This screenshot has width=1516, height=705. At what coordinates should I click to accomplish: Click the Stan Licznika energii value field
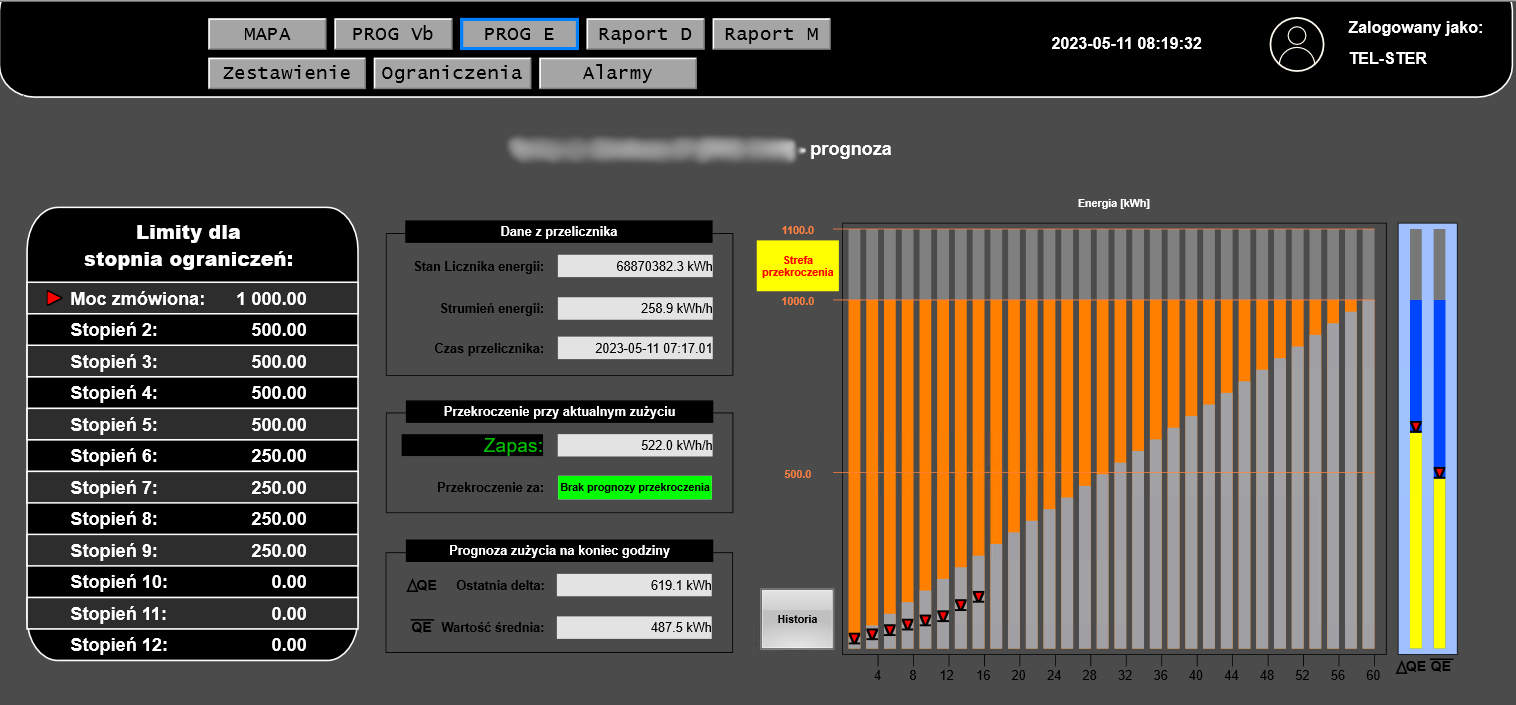635,266
